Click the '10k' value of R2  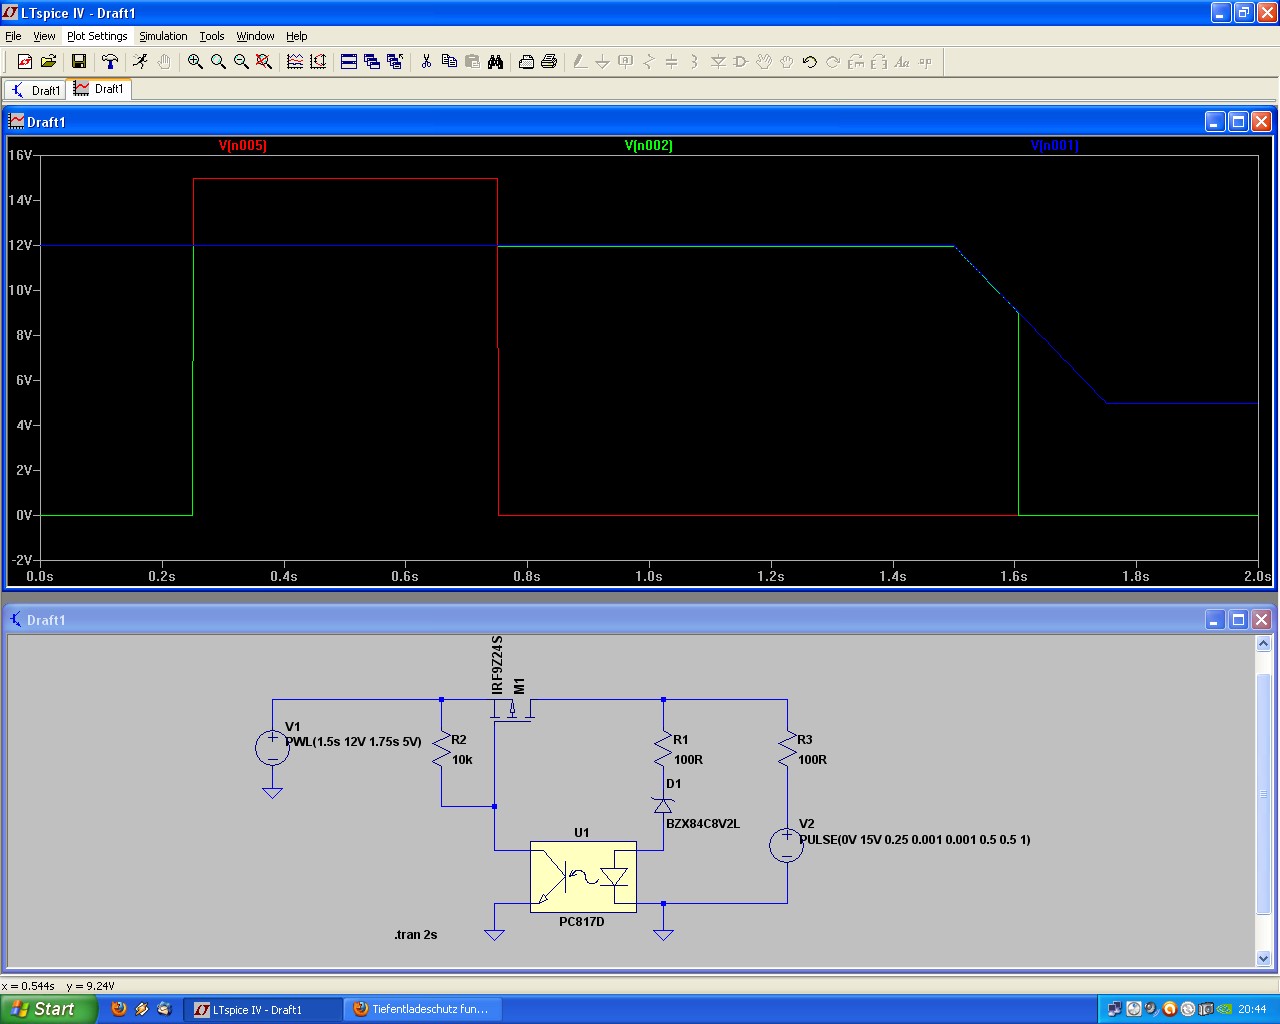tap(462, 760)
